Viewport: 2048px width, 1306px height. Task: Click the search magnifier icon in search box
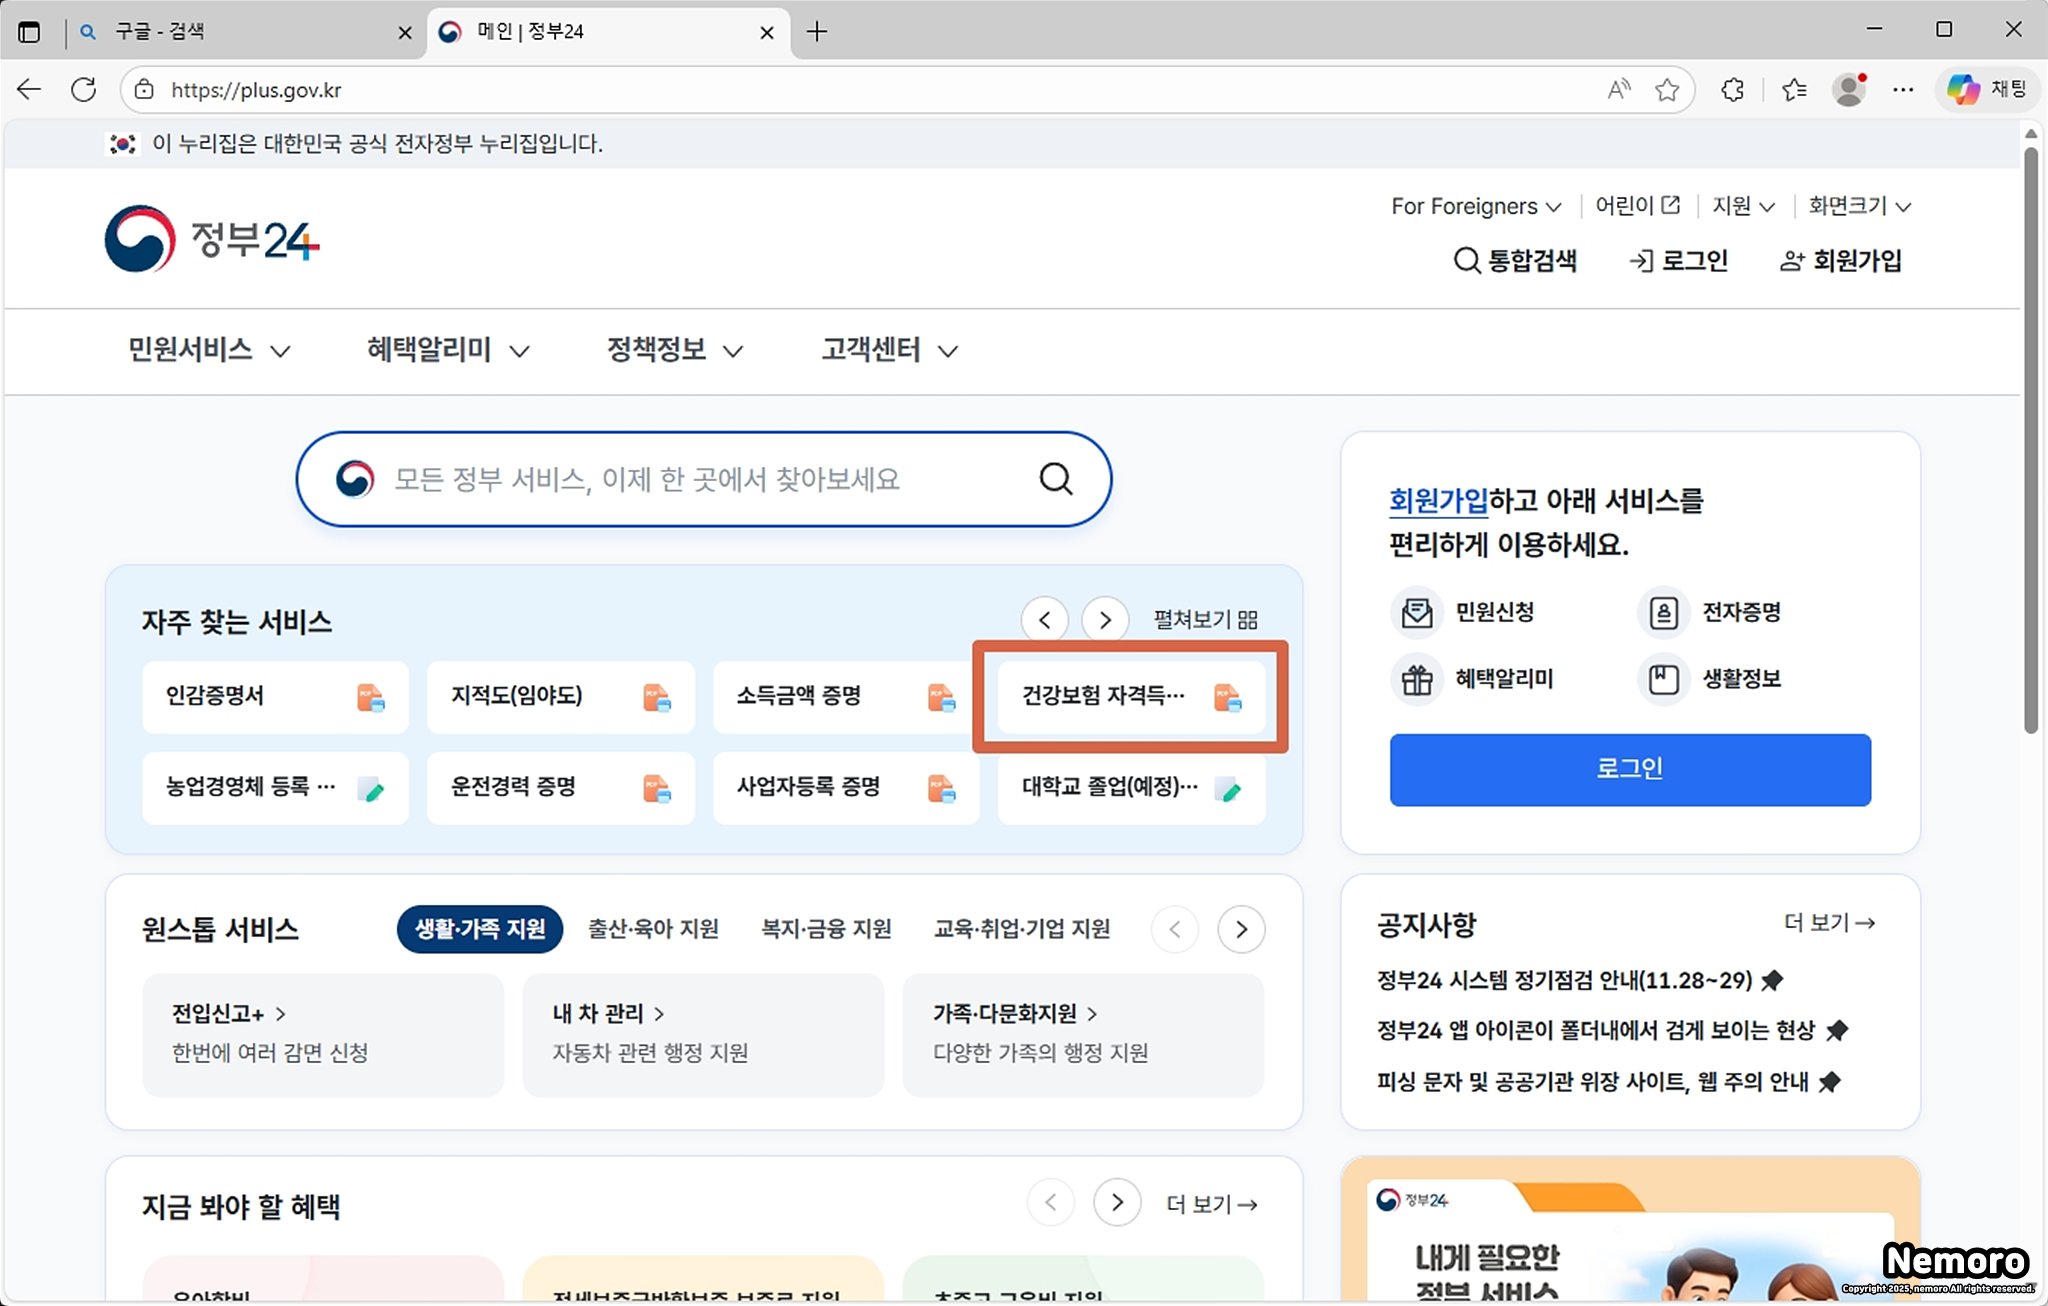(x=1055, y=479)
